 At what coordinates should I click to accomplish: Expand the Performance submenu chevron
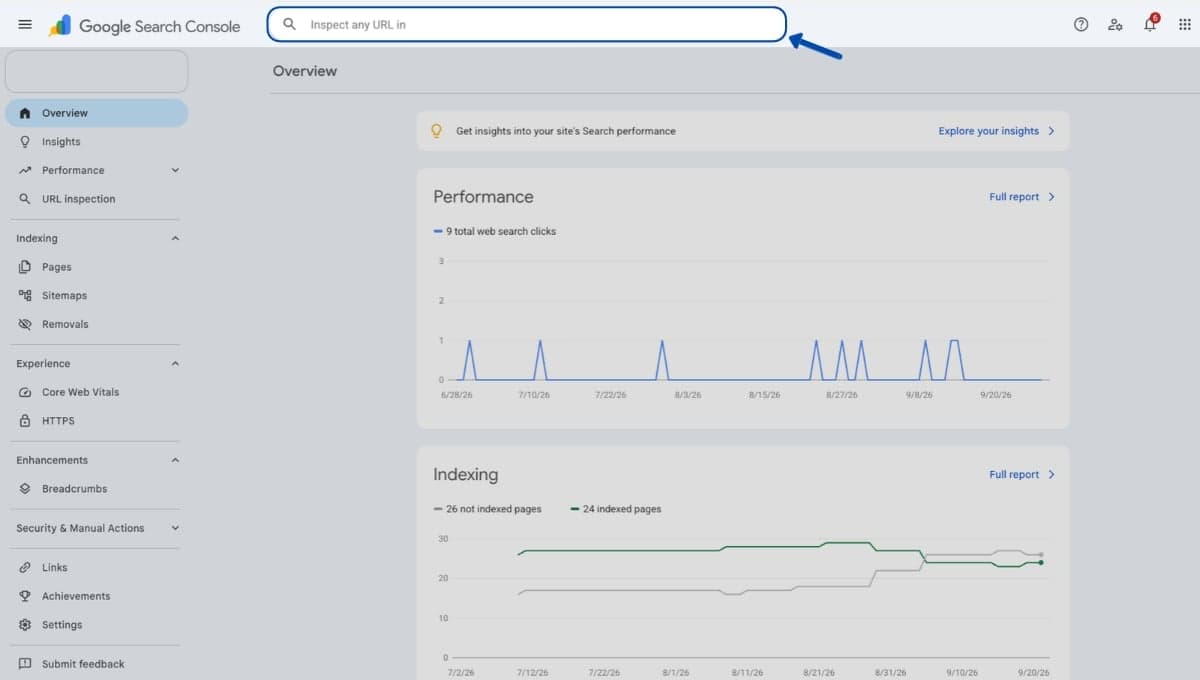pos(175,170)
